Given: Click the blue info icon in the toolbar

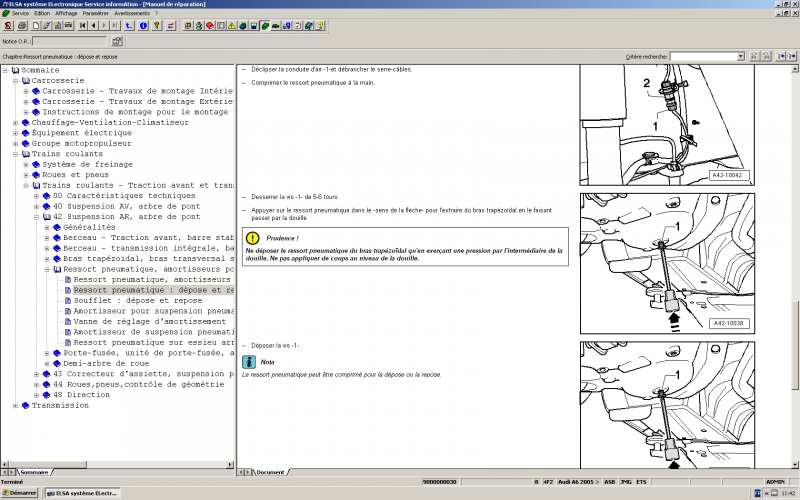Looking at the screenshot, I should click(x=143, y=25).
